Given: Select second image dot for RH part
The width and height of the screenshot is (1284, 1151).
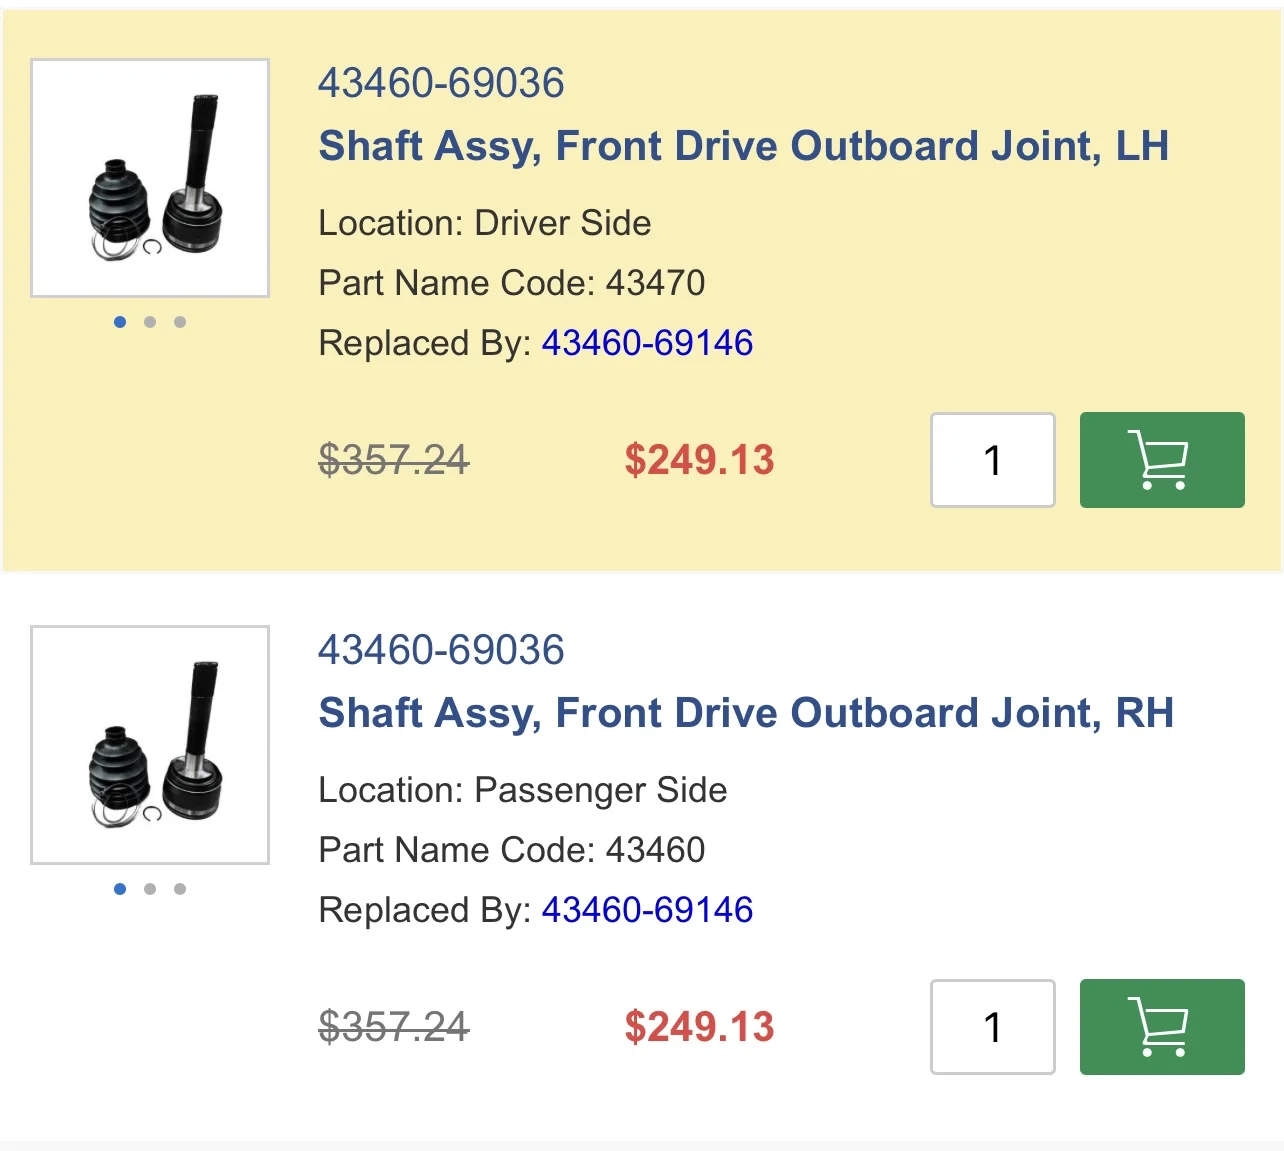Looking at the screenshot, I should [x=150, y=889].
